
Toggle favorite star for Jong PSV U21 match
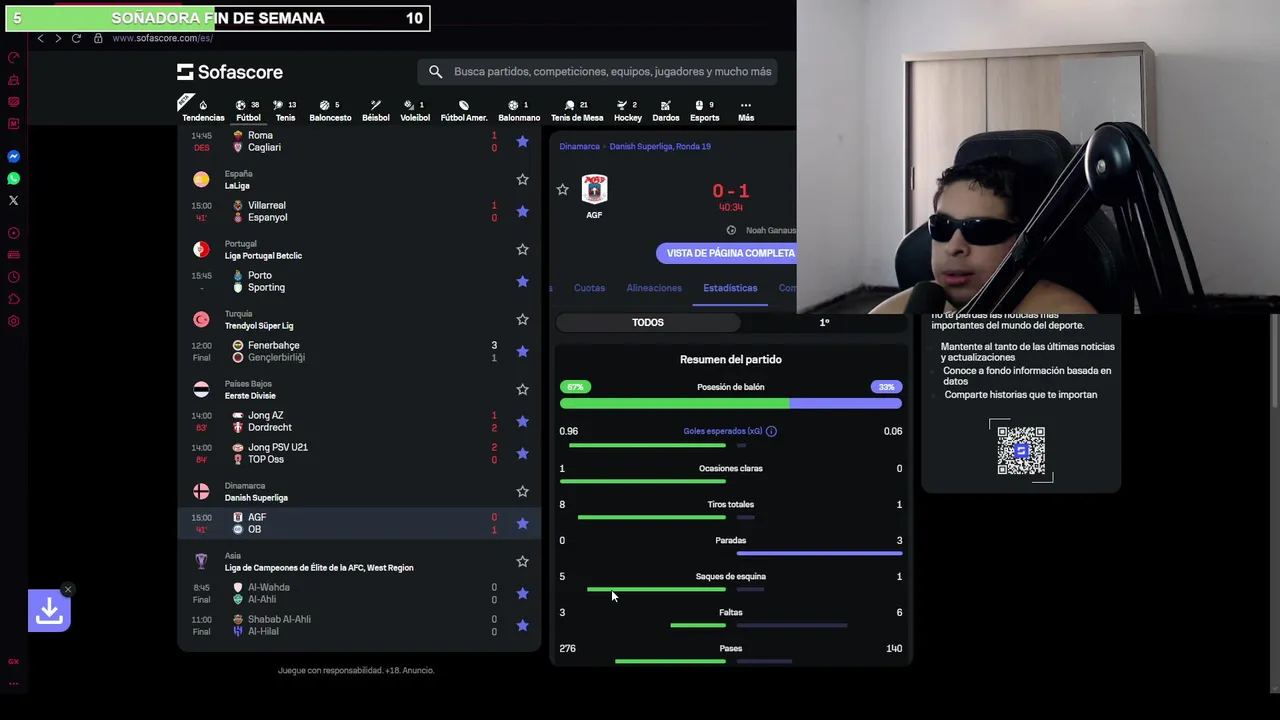pos(522,453)
